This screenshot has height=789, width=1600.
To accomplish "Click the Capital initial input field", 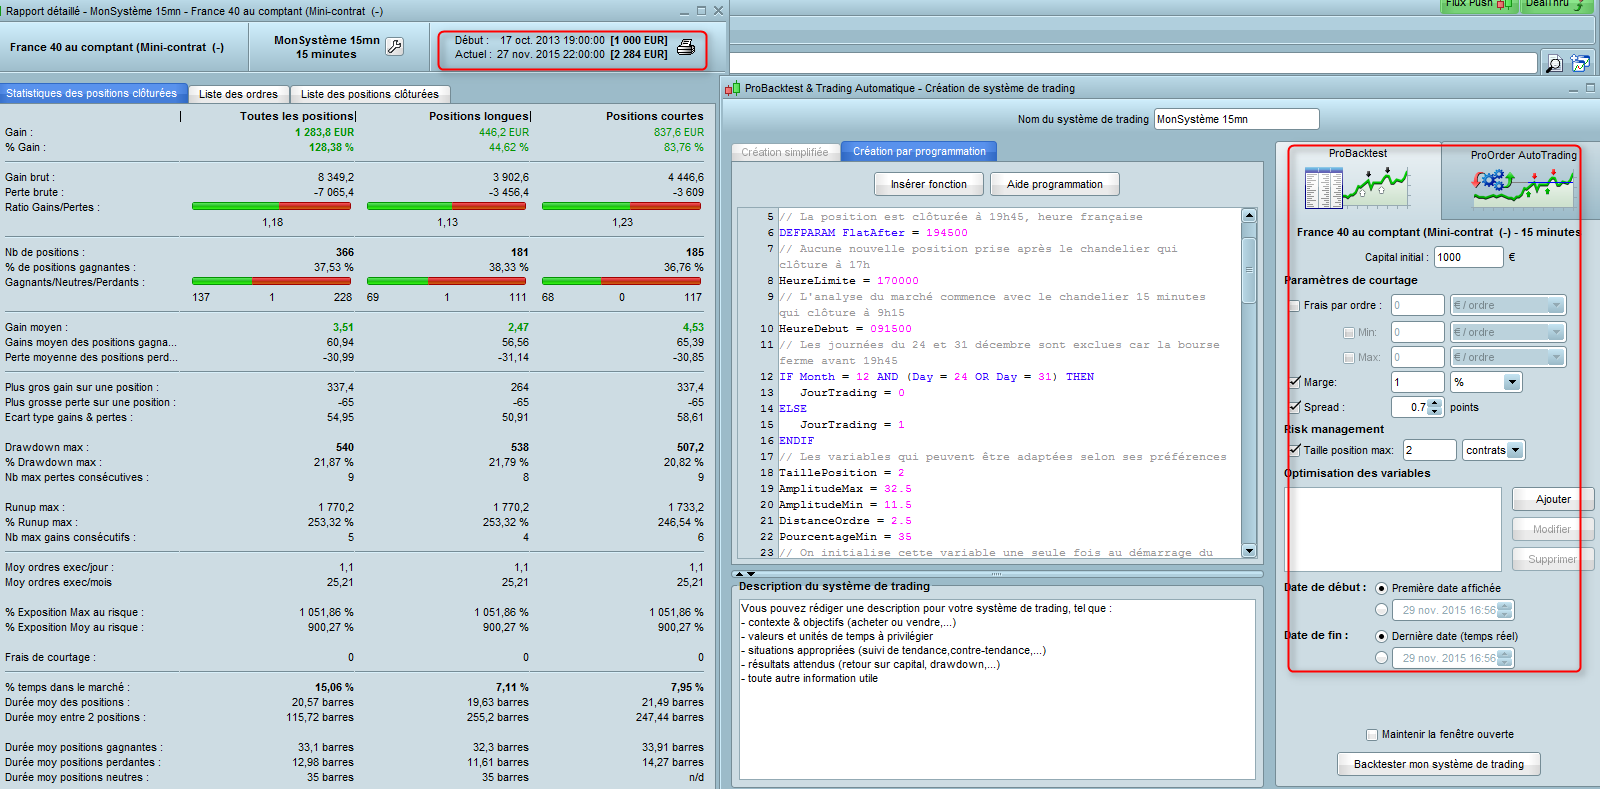I will coord(1467,257).
